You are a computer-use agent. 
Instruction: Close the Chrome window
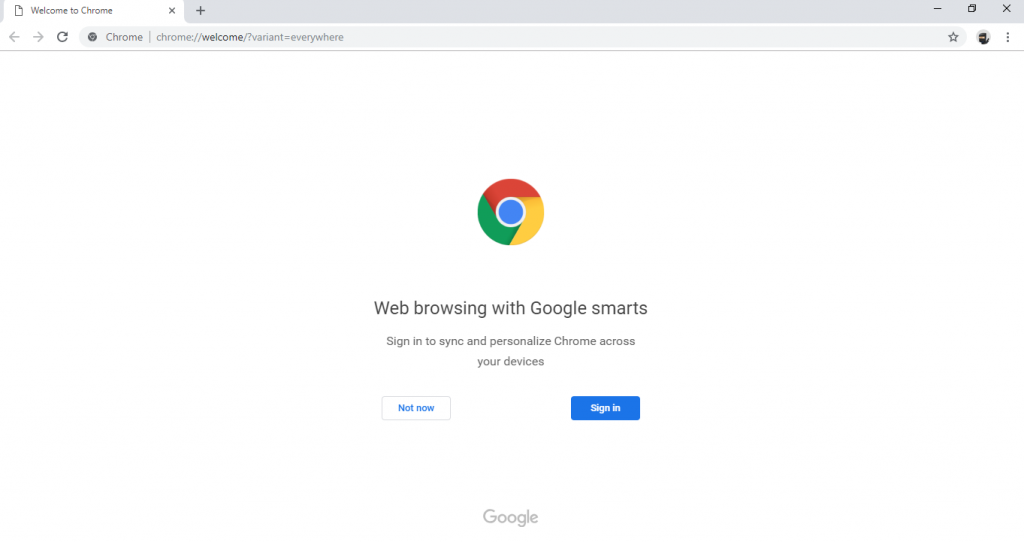point(1006,9)
